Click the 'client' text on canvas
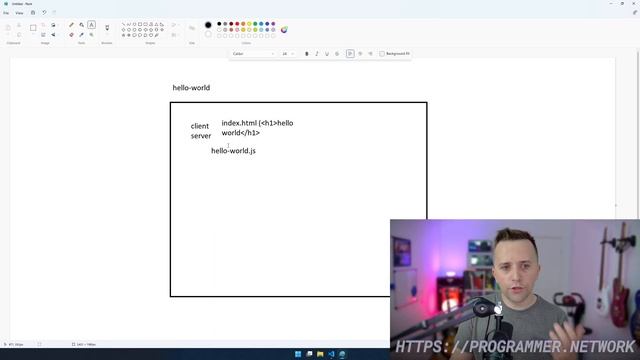 pyautogui.click(x=200, y=126)
